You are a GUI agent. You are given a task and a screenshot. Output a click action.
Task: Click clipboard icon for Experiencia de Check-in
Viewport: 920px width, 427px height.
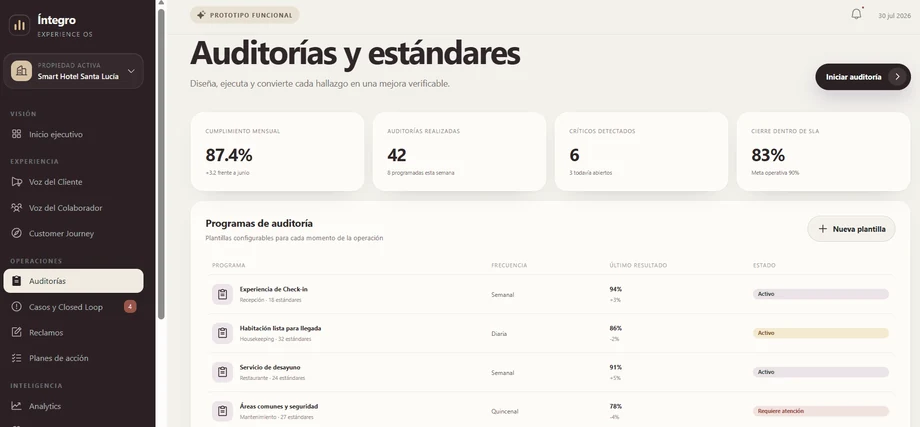222,294
